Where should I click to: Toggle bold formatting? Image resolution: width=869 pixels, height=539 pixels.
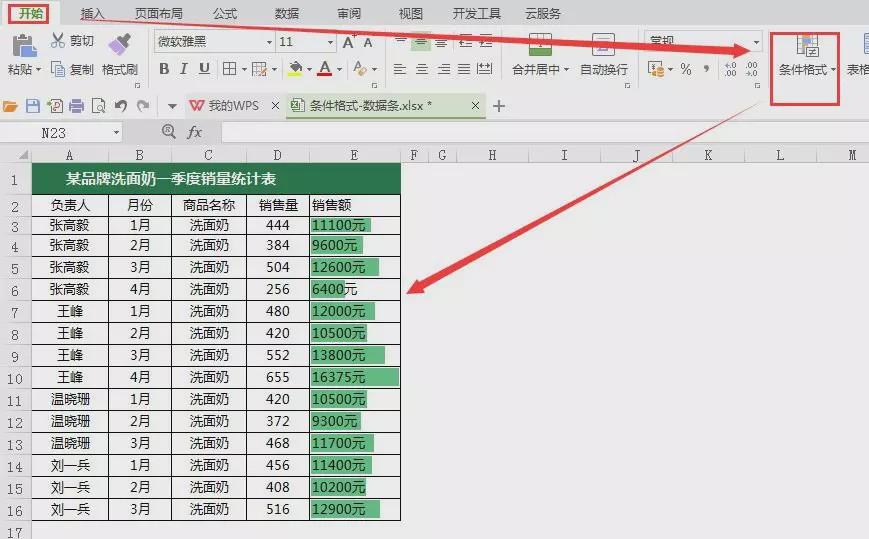164,69
